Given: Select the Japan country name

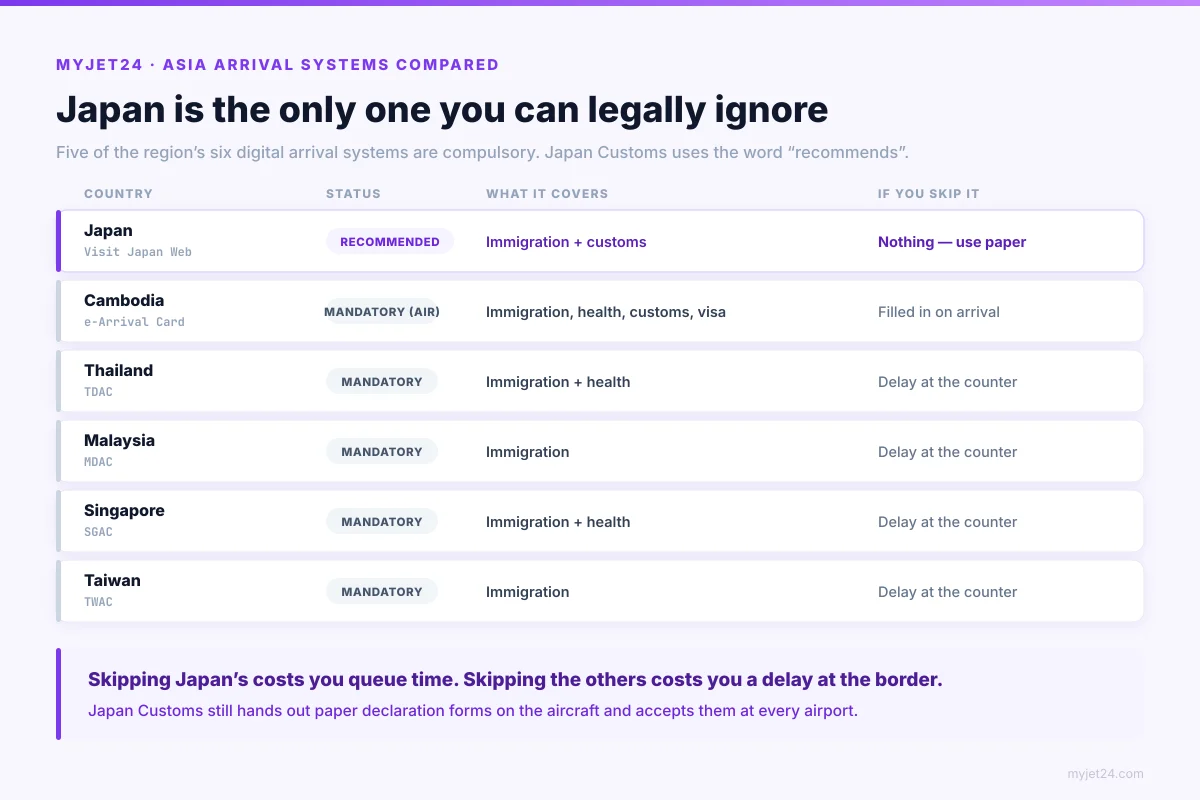Looking at the screenshot, I should (108, 231).
